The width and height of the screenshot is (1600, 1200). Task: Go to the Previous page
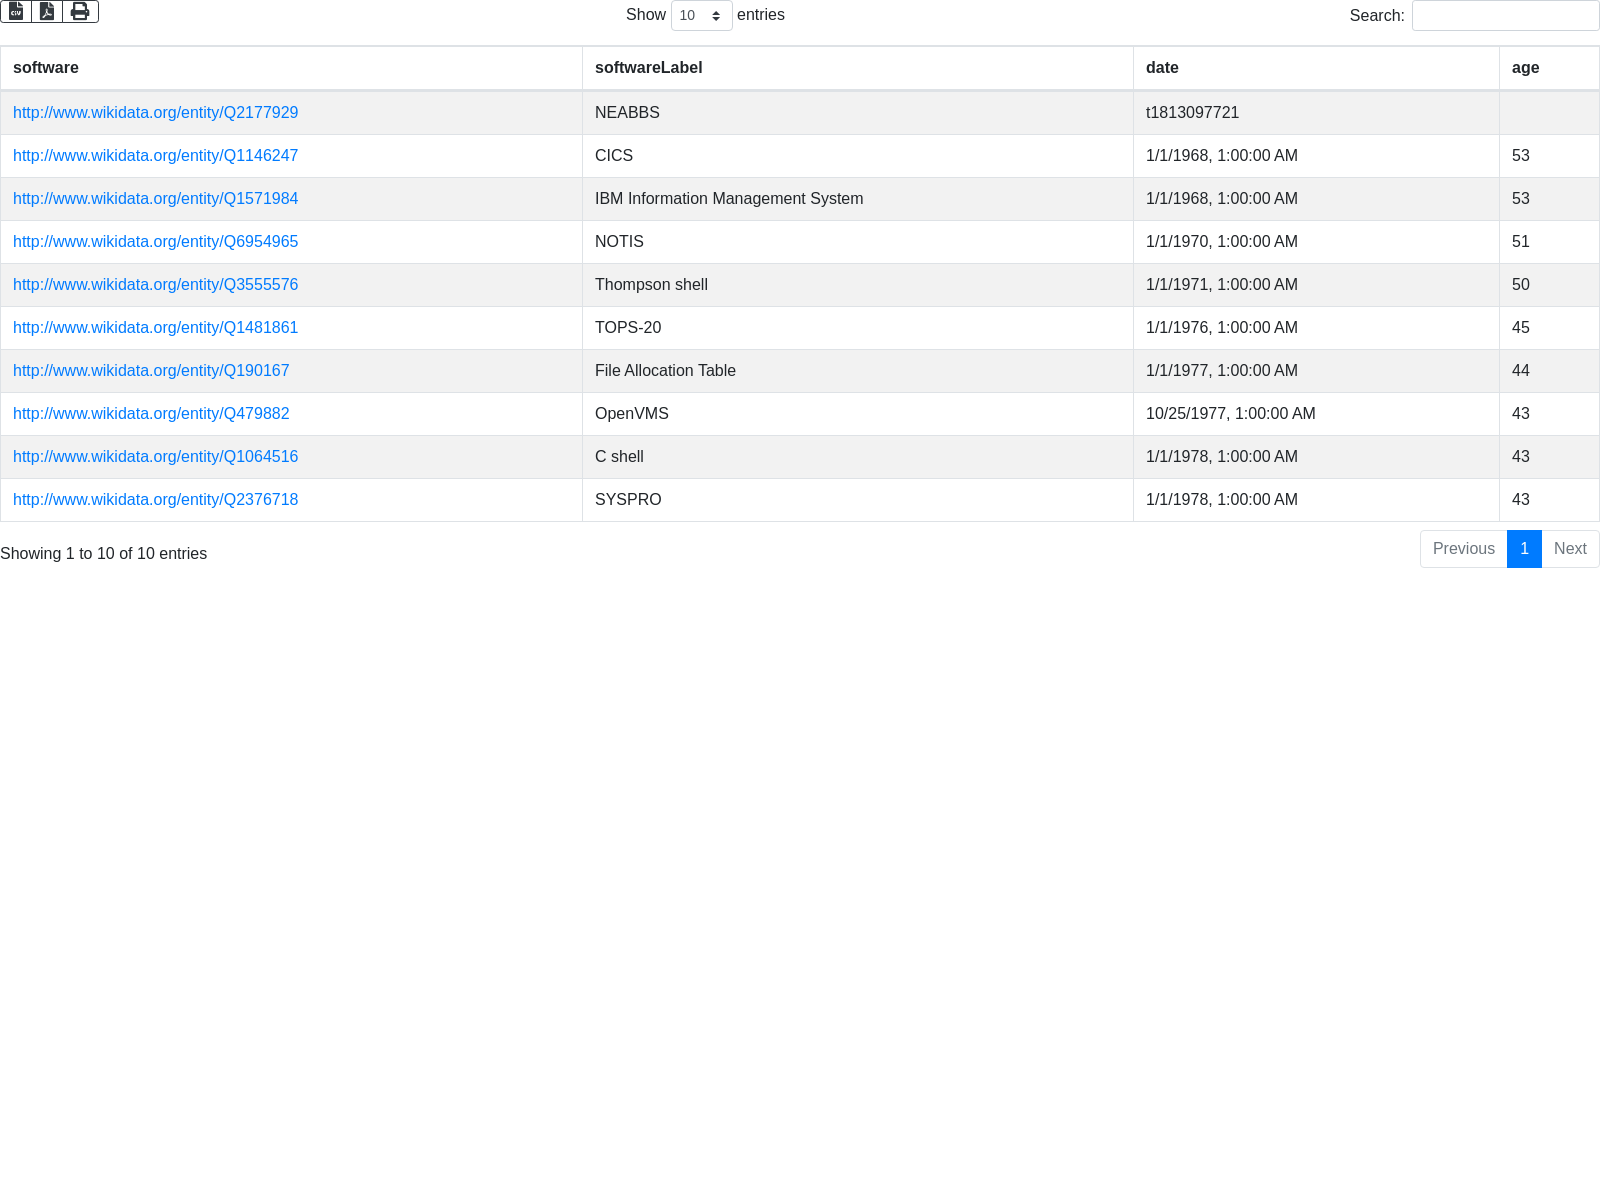(1463, 549)
